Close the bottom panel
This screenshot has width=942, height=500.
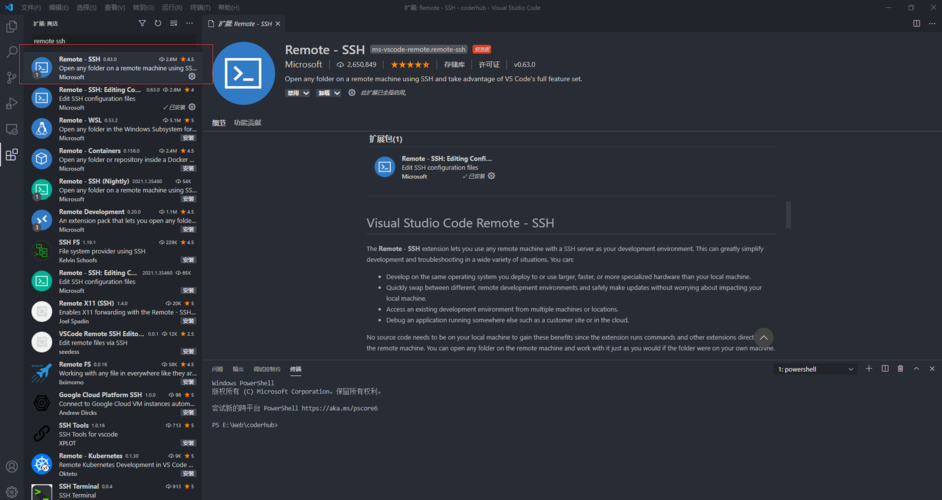pos(932,368)
